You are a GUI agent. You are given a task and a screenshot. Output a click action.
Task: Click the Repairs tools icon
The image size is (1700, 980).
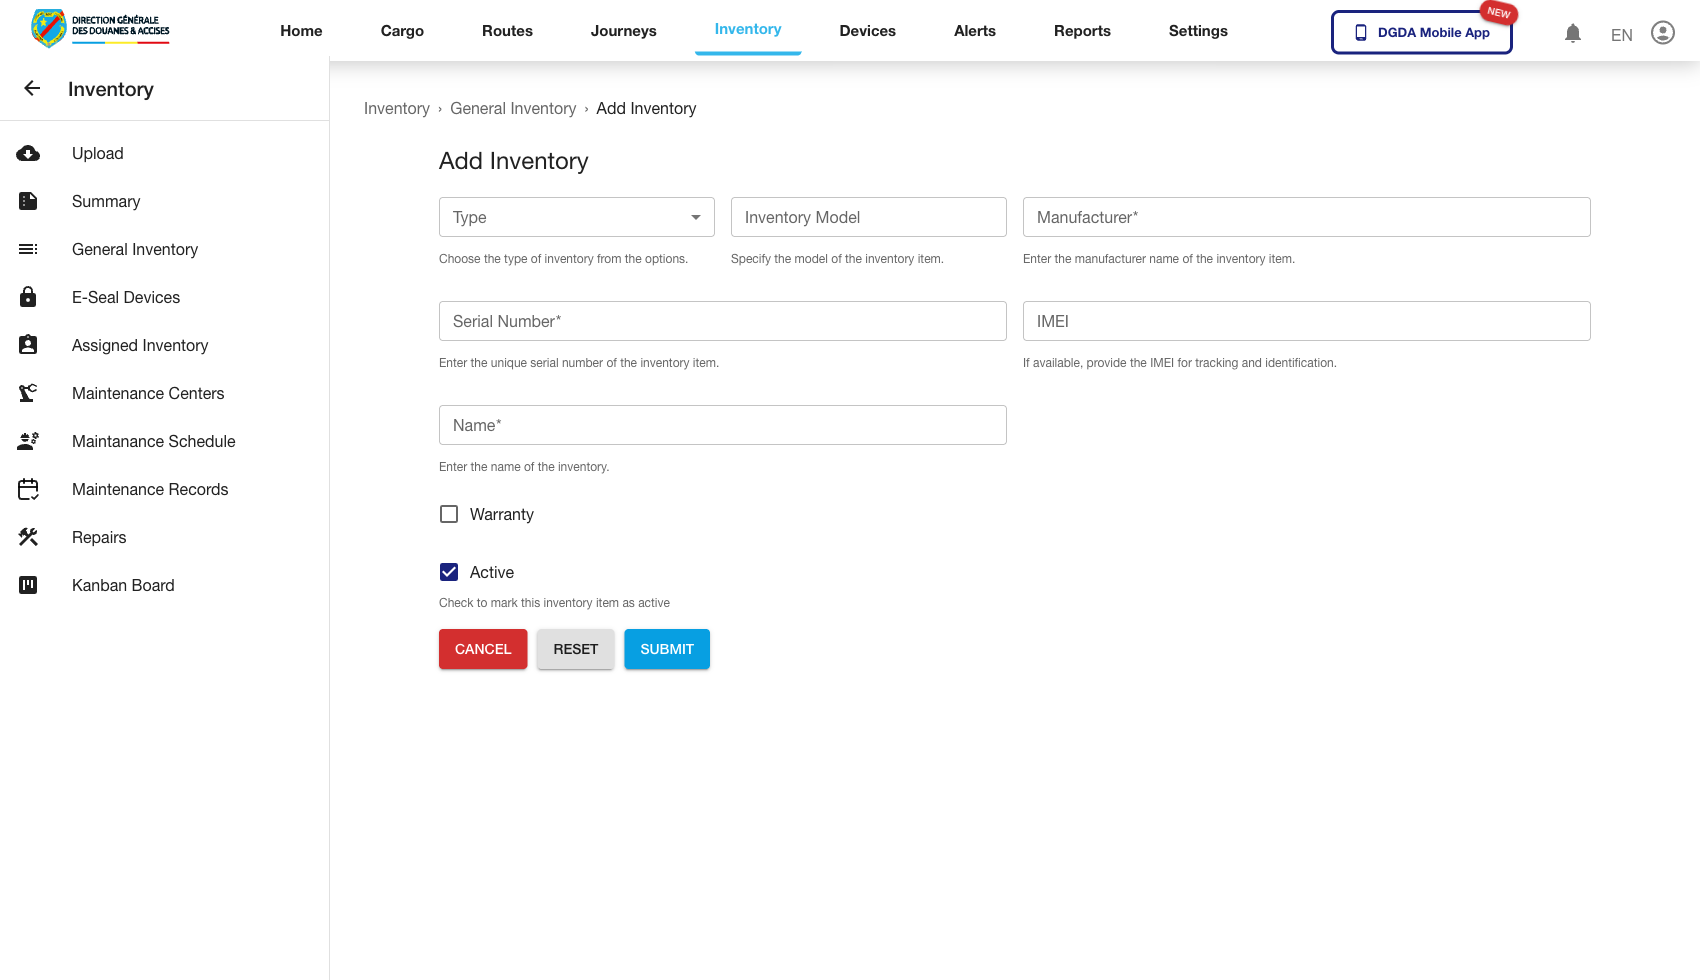[x=28, y=537]
